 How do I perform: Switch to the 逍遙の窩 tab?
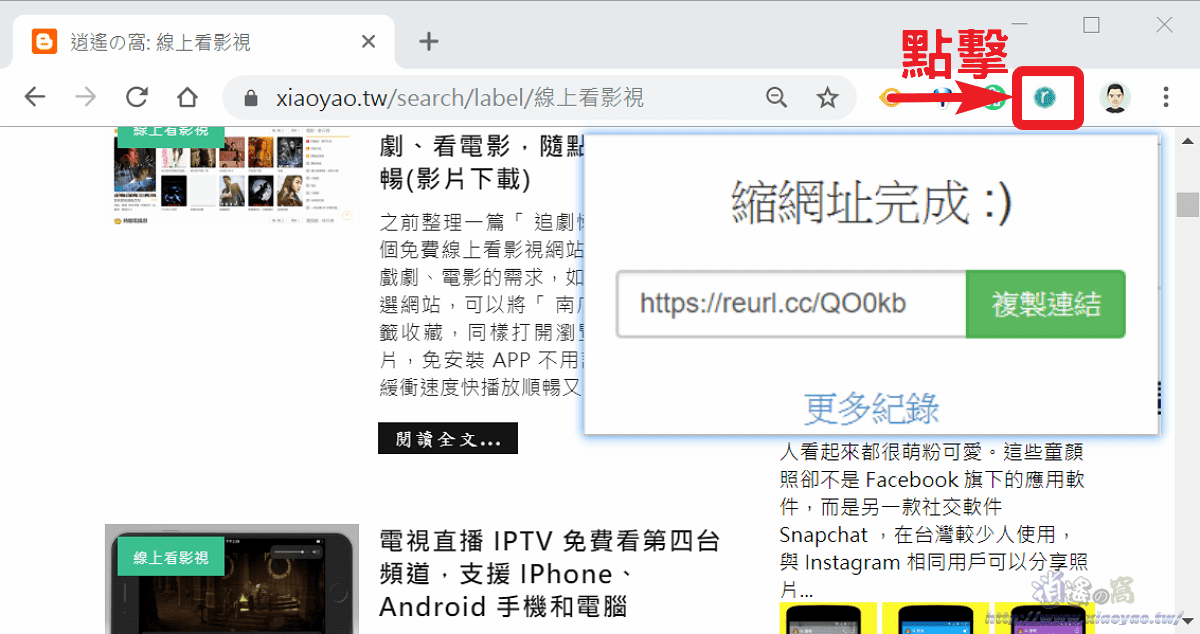point(180,41)
